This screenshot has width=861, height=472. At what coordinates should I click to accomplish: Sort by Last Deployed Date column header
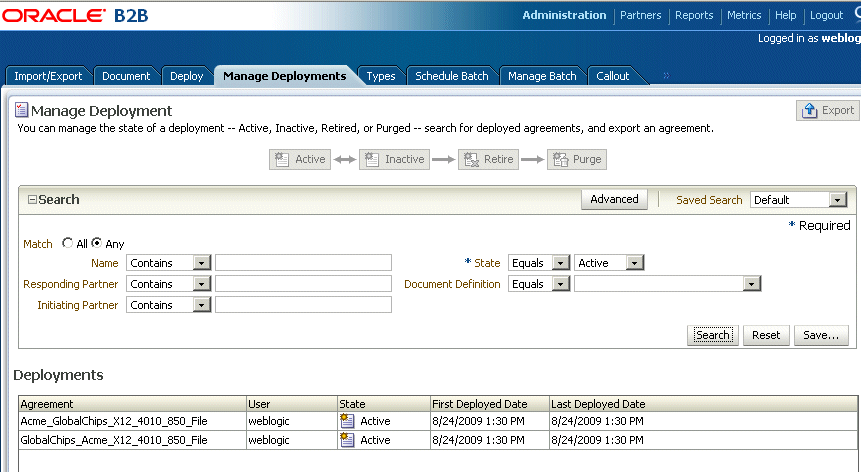[703, 404]
